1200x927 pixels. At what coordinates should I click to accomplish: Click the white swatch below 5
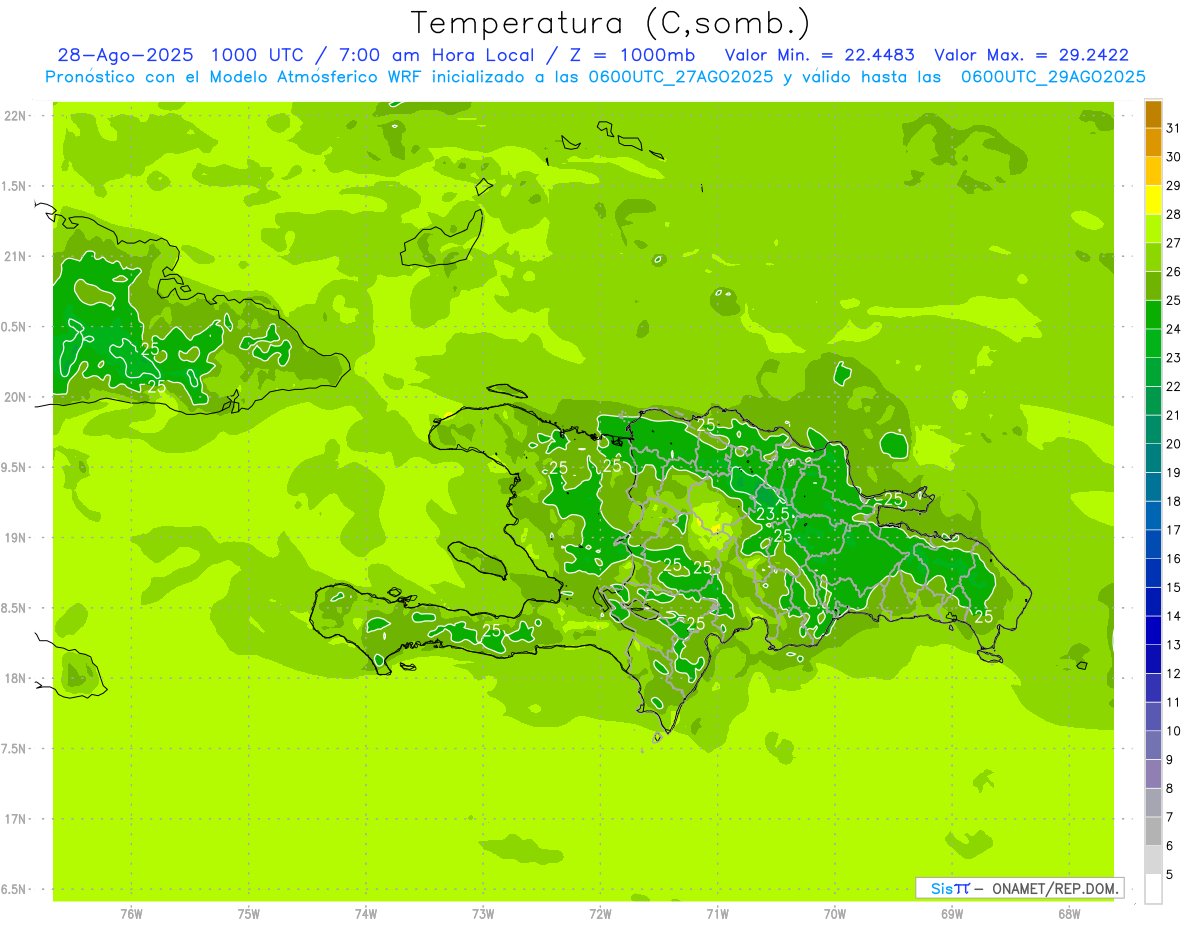pos(1153,889)
